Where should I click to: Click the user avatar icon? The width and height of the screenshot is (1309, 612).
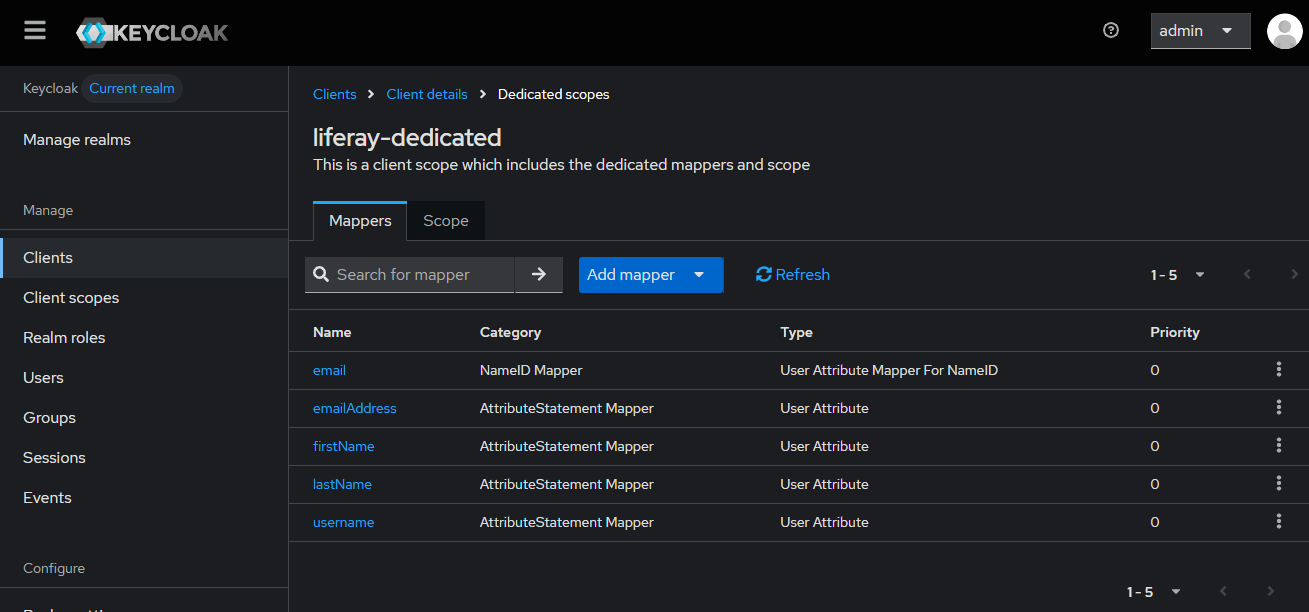pos(1284,31)
